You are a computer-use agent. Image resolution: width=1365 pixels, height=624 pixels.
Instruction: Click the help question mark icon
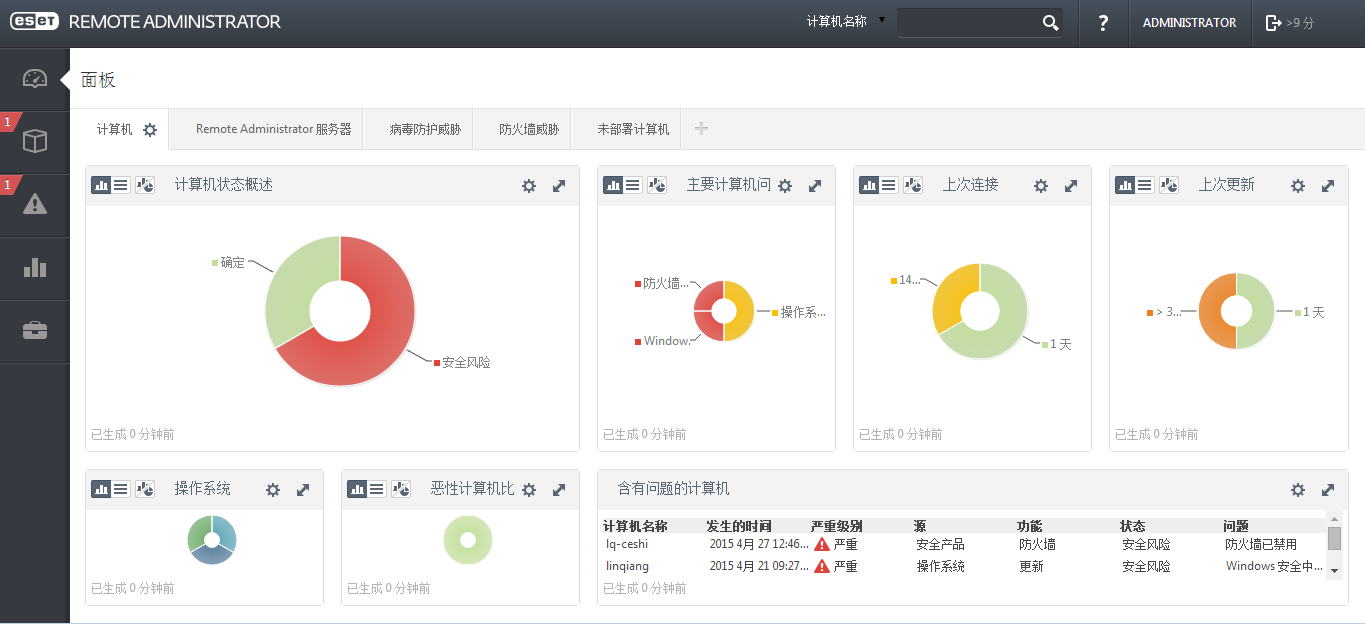(1103, 23)
